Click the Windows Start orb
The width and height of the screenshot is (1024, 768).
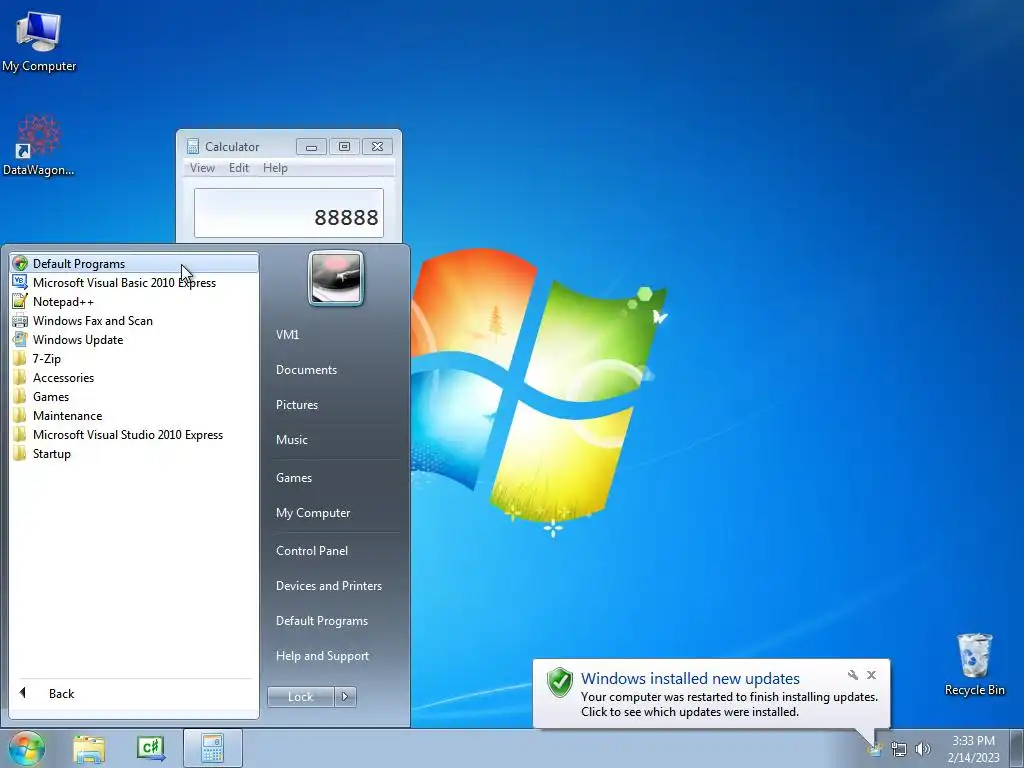(x=27, y=748)
